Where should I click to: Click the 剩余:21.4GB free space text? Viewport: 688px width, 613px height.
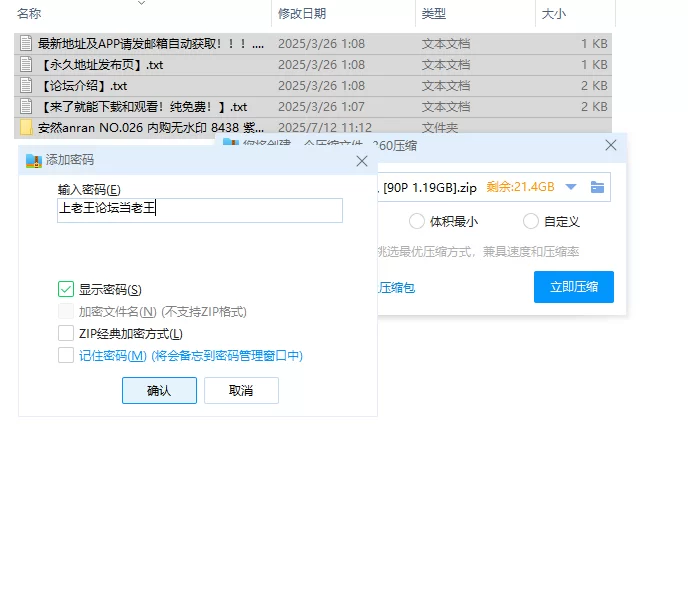[x=520, y=187]
